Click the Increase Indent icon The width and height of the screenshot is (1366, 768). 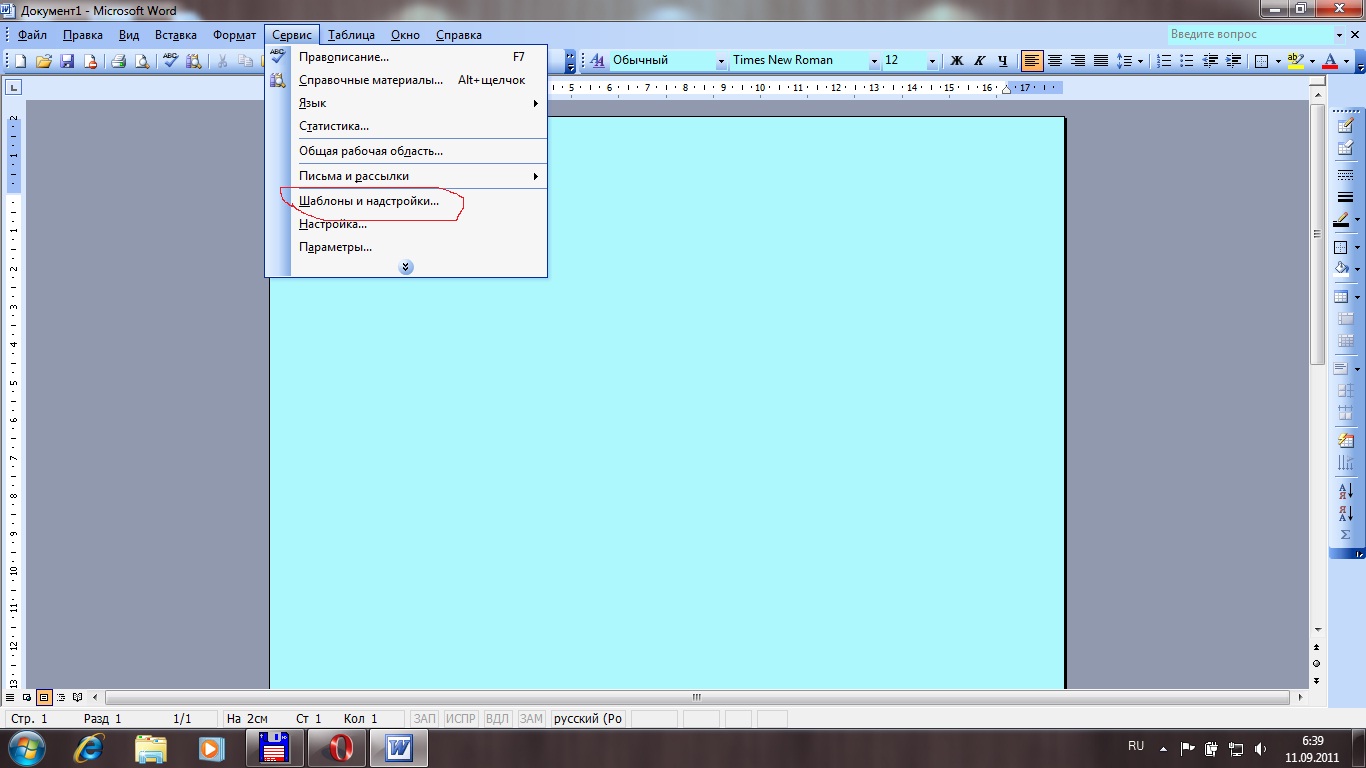pyautogui.click(x=1234, y=61)
